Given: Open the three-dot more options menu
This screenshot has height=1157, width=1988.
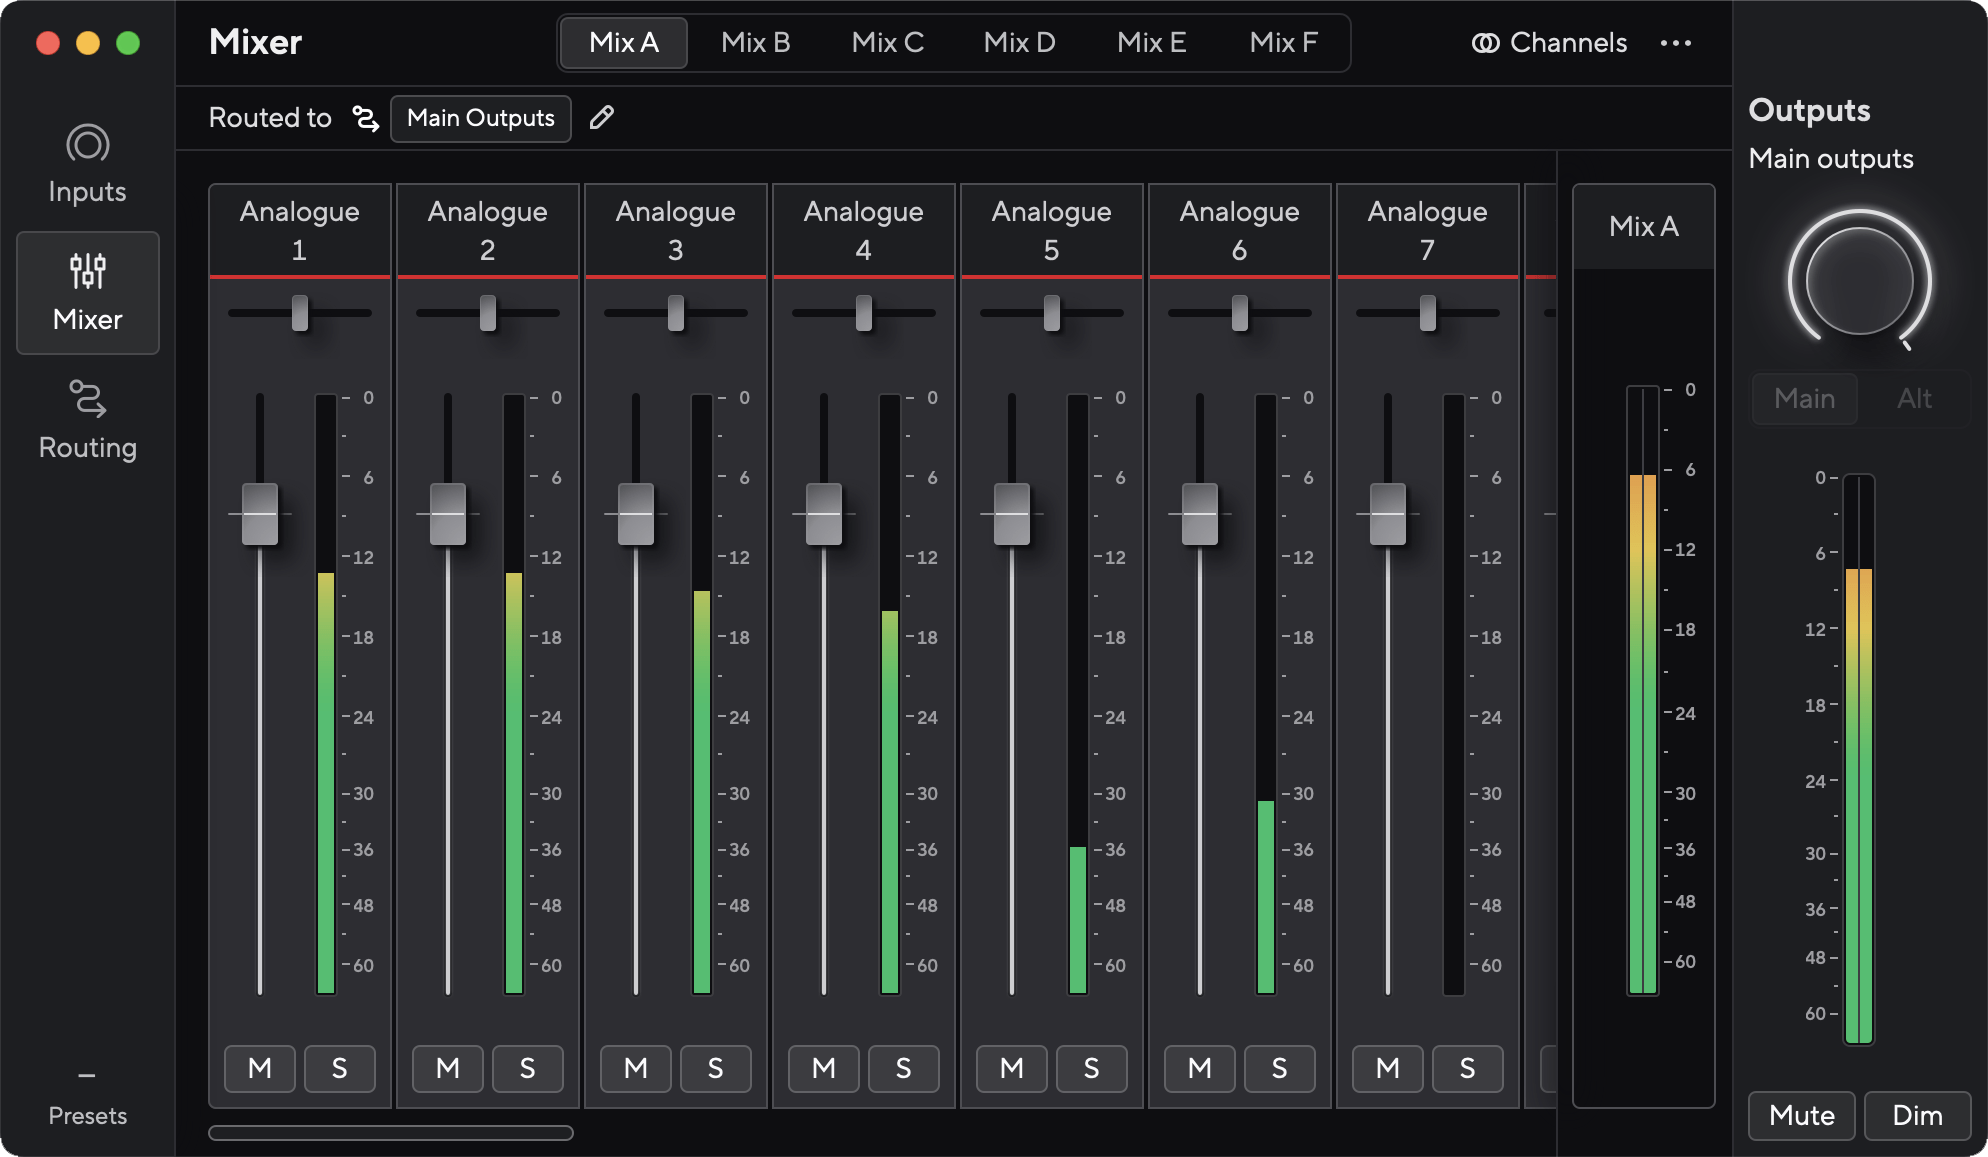Looking at the screenshot, I should [x=1676, y=43].
